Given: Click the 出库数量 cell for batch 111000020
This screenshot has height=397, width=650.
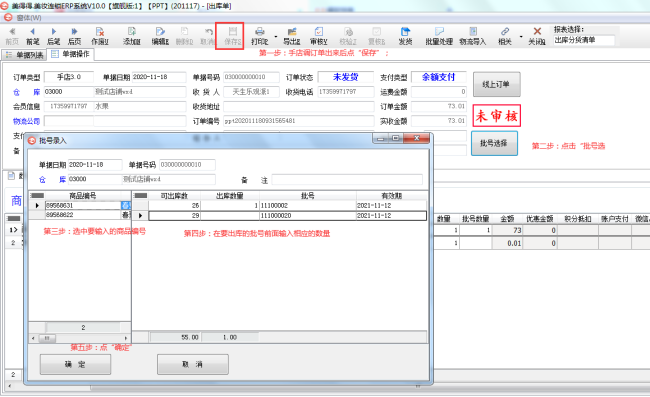Looking at the screenshot, I should click(230, 215).
